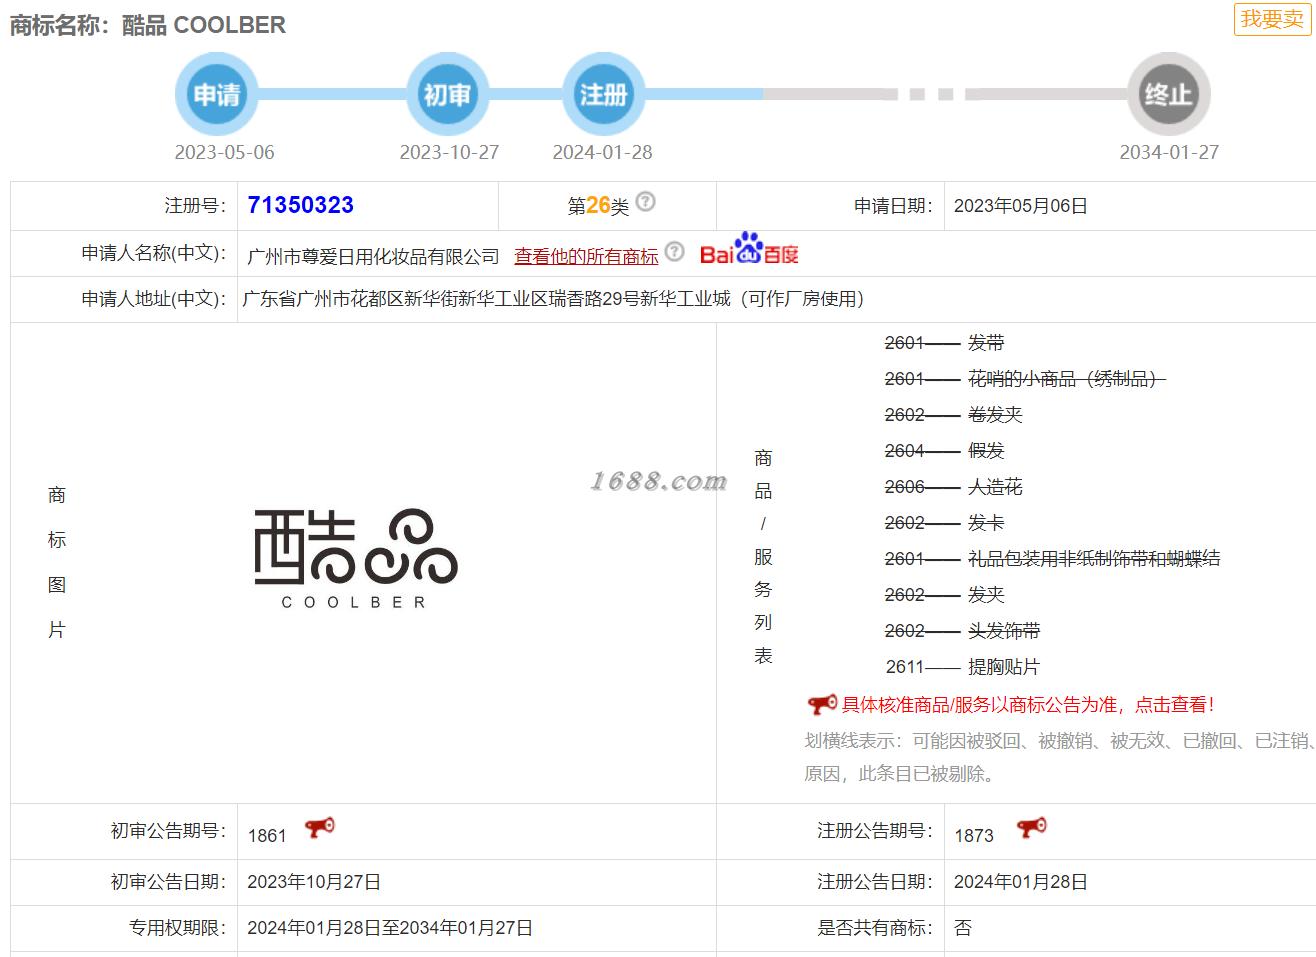
Task: Click timeline date 2023-10-27
Action: click(x=449, y=152)
